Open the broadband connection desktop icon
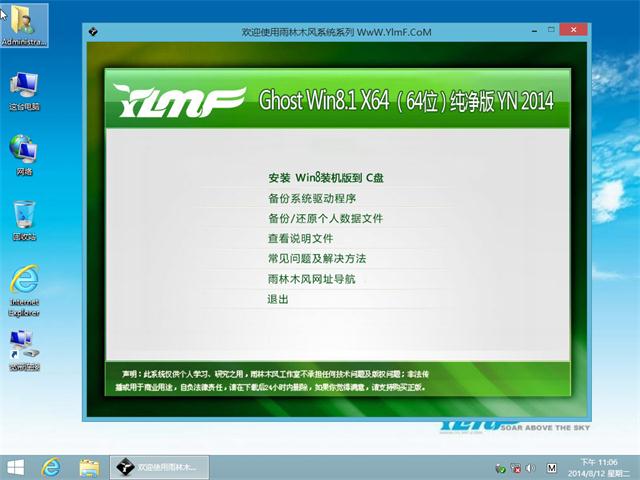This screenshot has width=640, height=480. [24, 348]
